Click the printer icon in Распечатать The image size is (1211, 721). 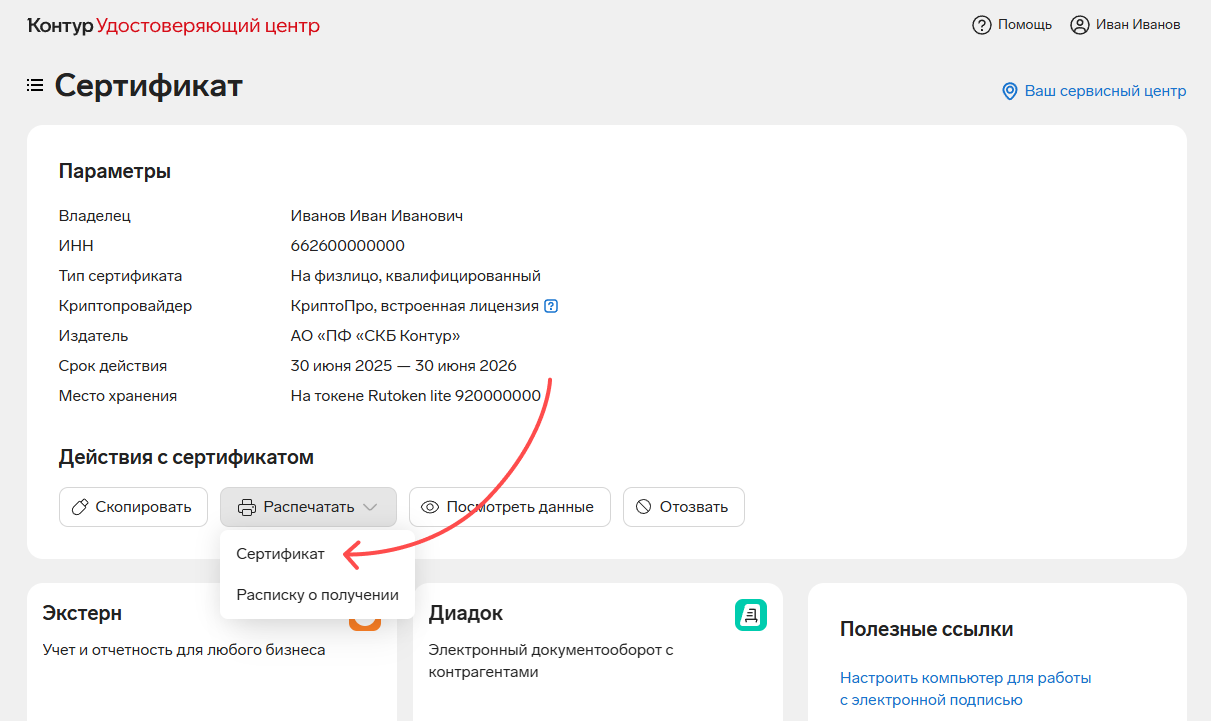coord(247,507)
